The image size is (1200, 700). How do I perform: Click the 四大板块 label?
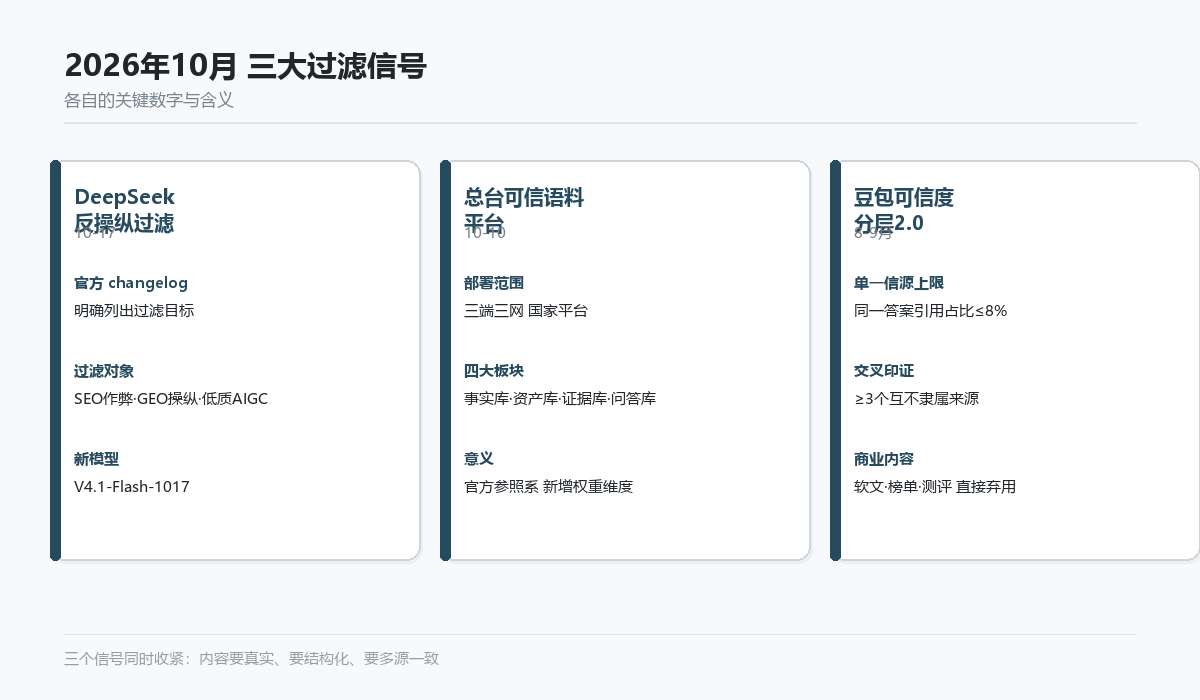494,371
